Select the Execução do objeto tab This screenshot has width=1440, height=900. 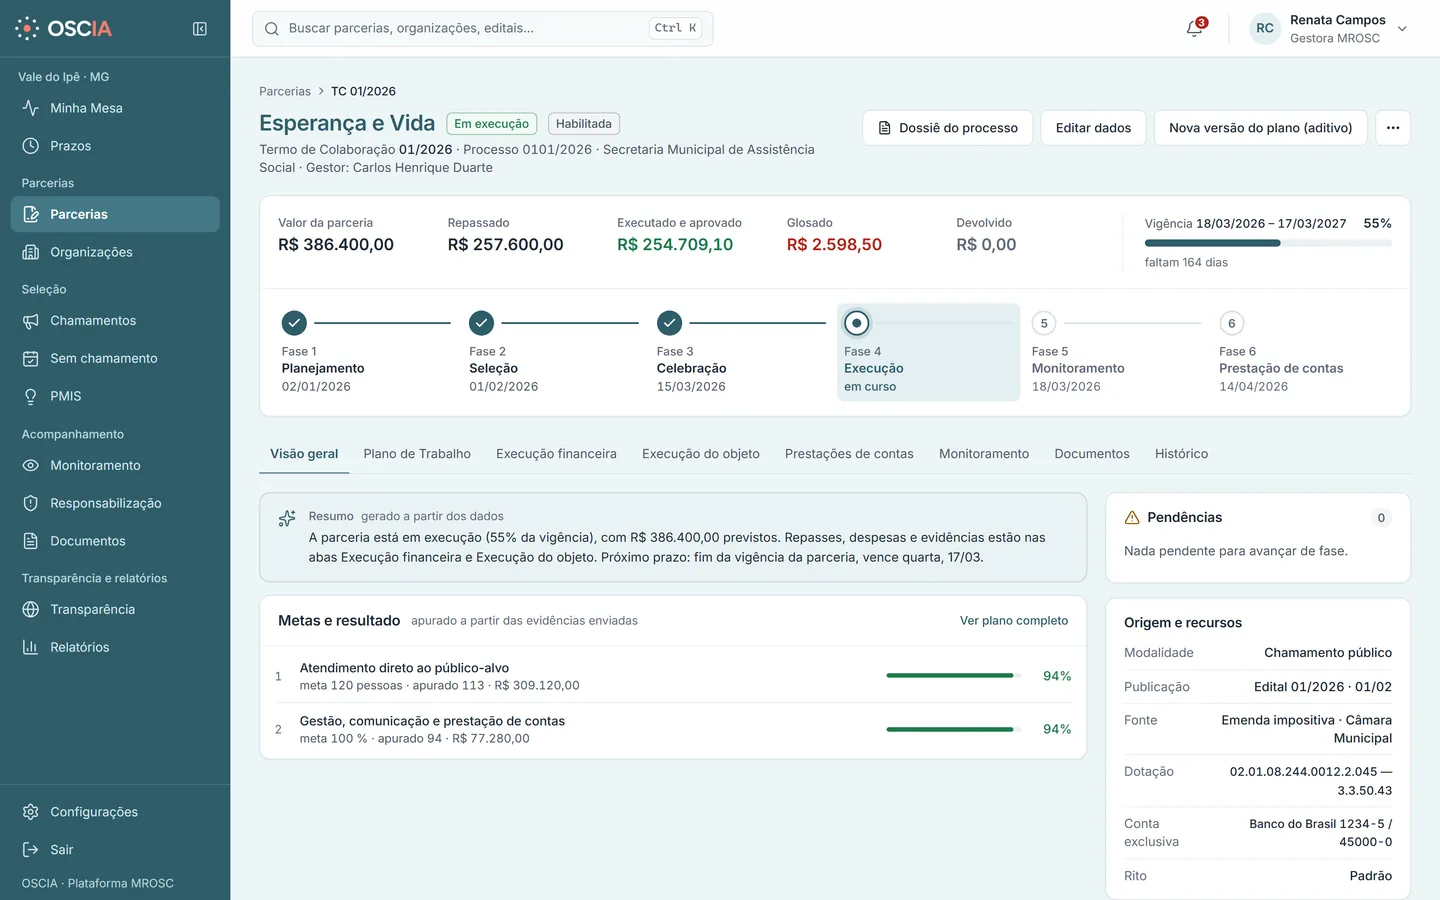tap(701, 454)
